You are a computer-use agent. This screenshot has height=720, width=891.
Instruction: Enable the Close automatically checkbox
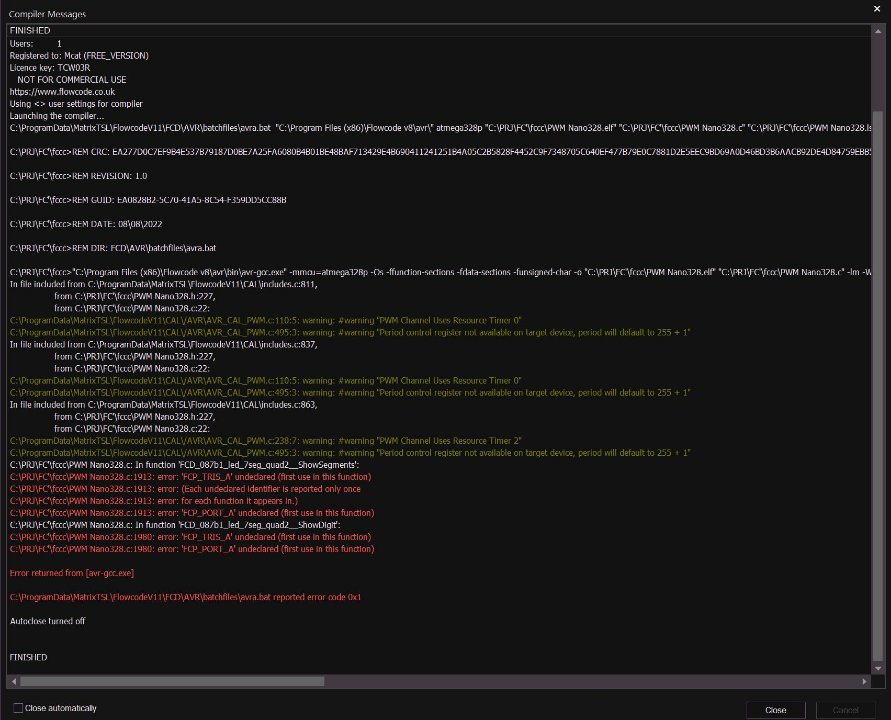17,708
